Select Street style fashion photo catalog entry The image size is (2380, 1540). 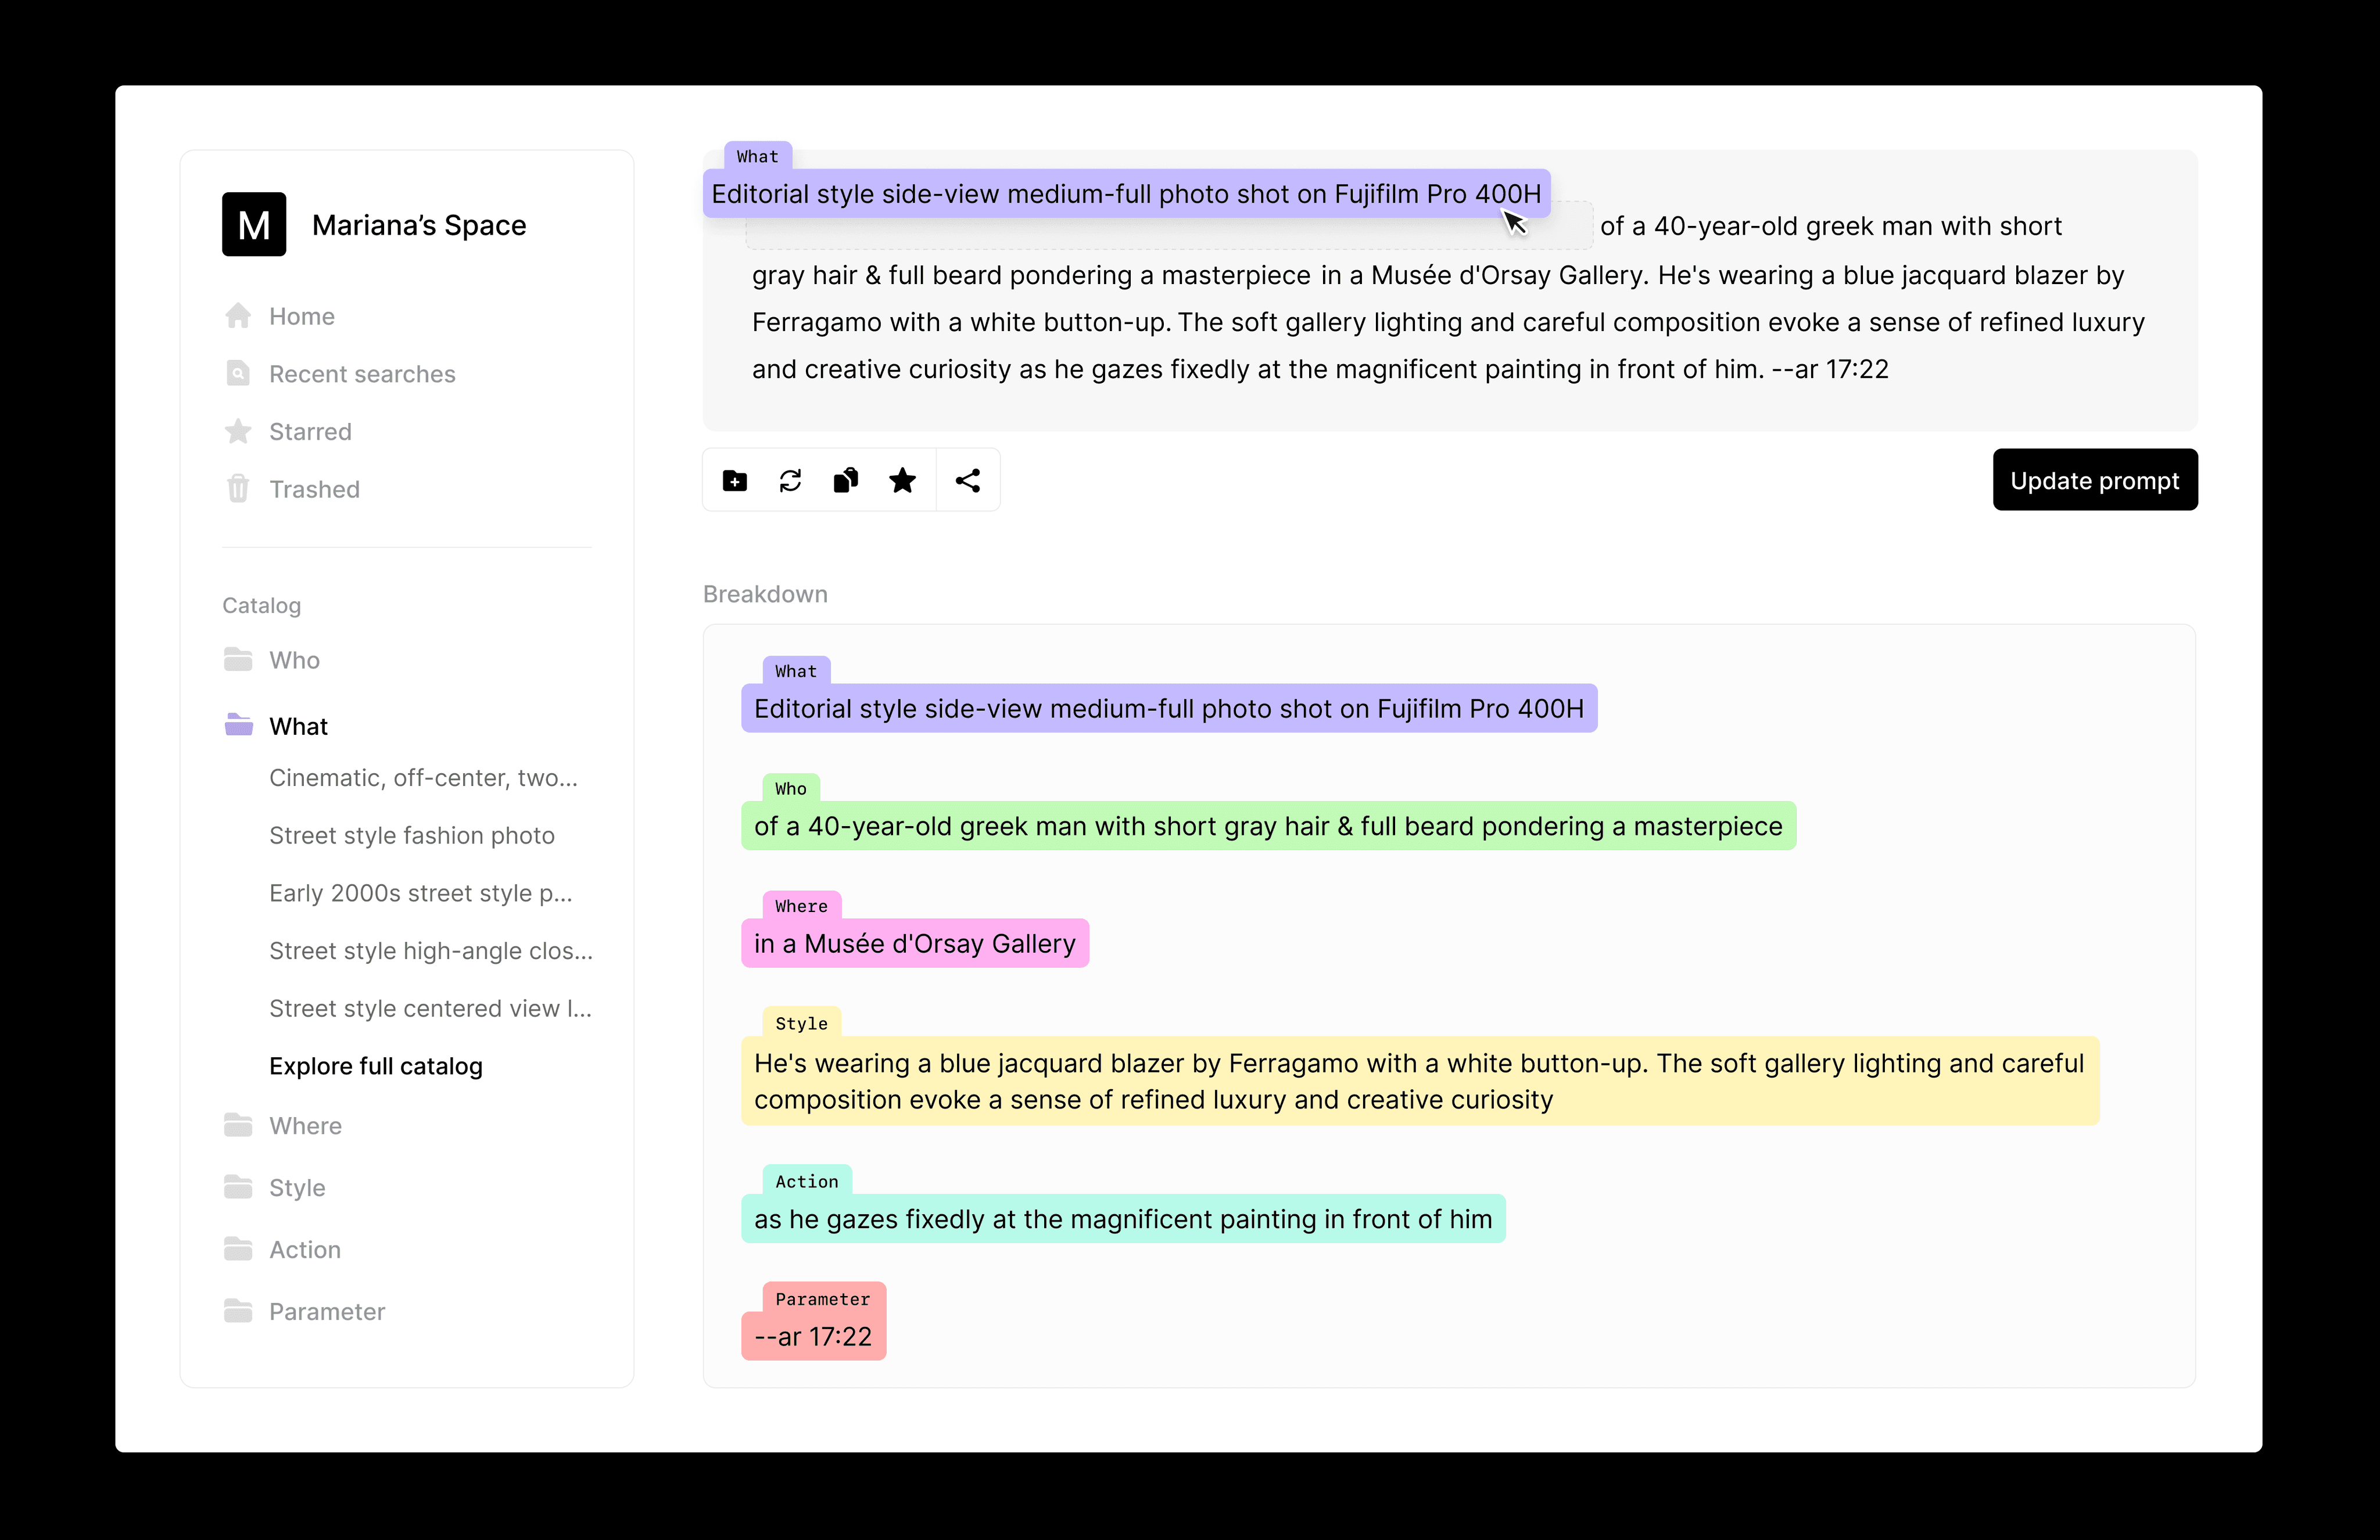pyautogui.click(x=411, y=836)
